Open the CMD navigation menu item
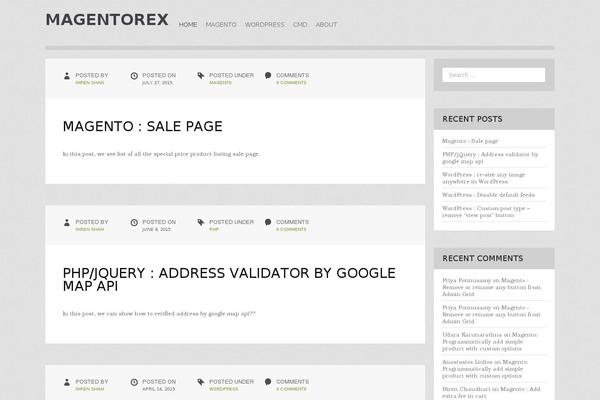Image resolution: width=600 pixels, height=400 pixels. pos(300,24)
